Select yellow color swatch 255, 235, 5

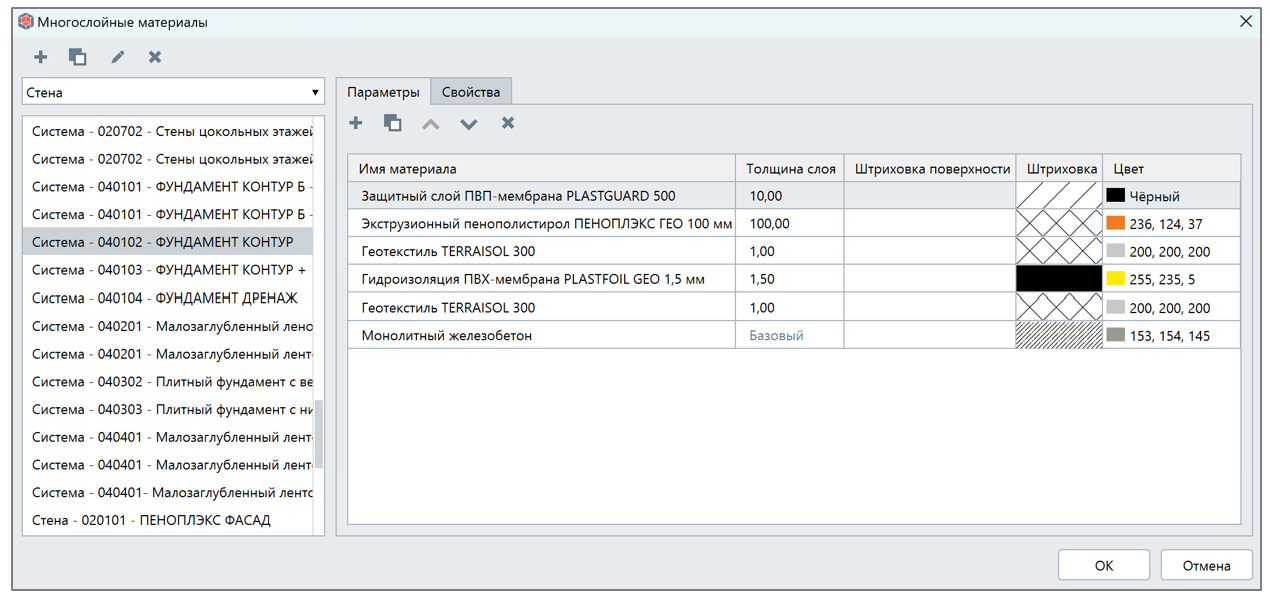click(1116, 279)
